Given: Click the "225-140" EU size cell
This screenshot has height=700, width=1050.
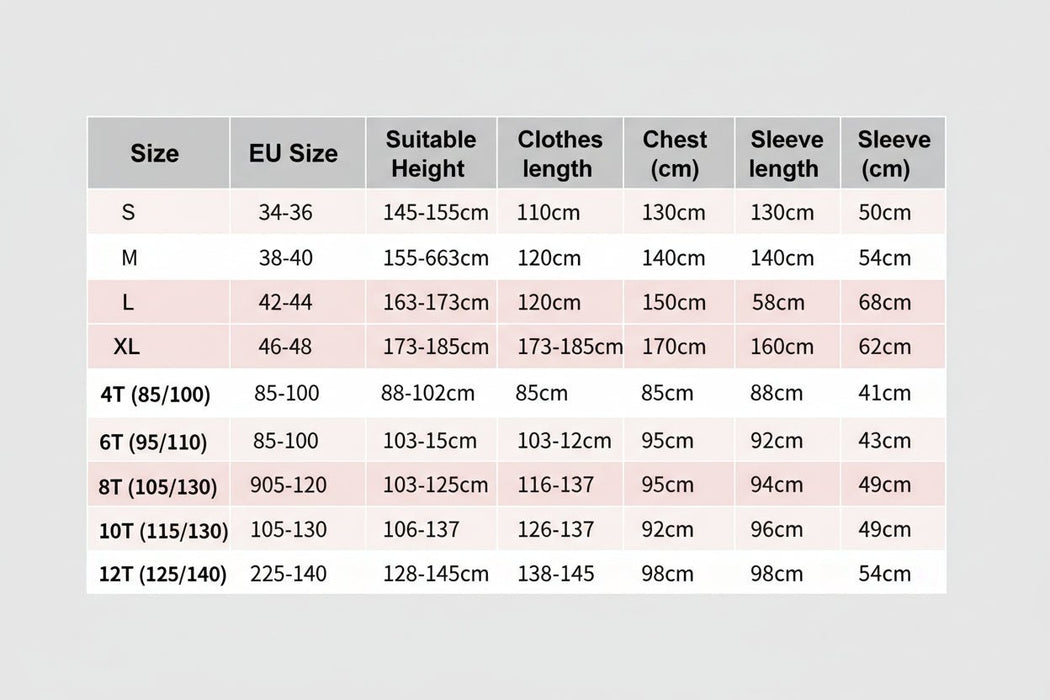Looking at the screenshot, I should (x=288, y=573).
